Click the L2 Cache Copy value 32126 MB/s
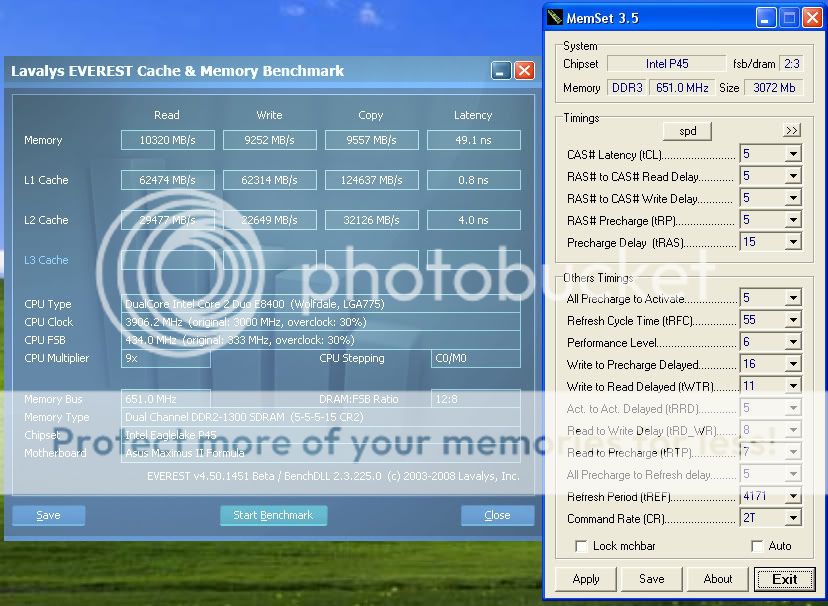828x606 pixels. tap(372, 220)
